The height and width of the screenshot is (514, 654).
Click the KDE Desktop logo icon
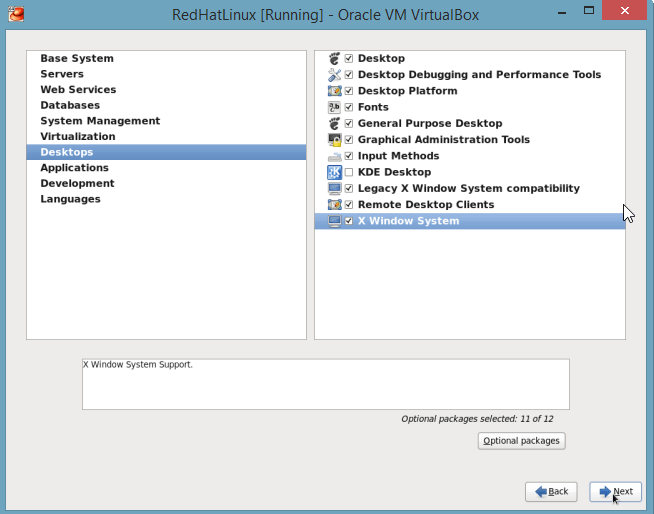coord(335,172)
